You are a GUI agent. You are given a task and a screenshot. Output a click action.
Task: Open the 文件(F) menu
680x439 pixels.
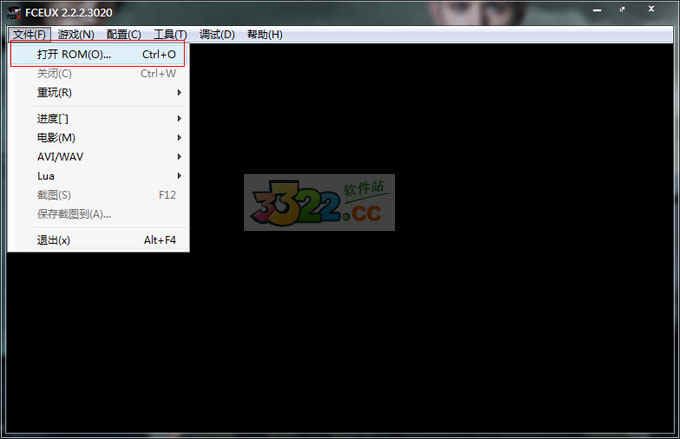(x=29, y=34)
